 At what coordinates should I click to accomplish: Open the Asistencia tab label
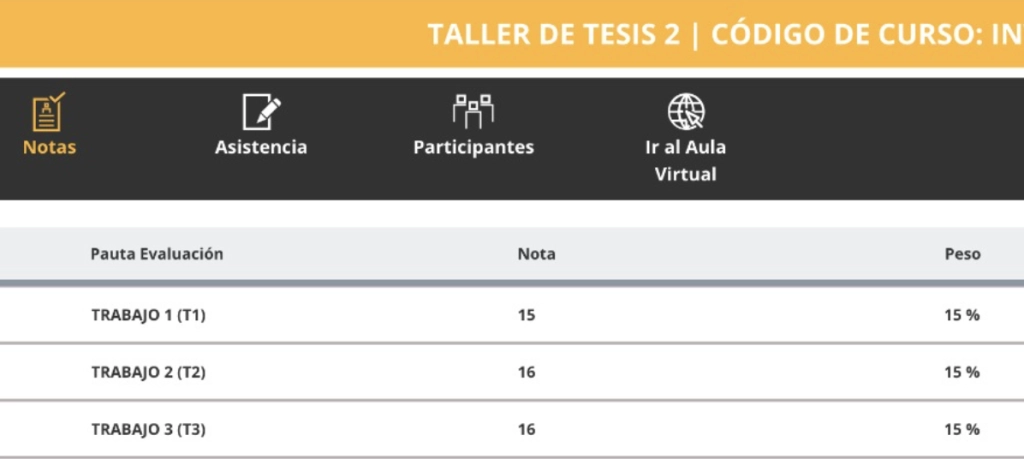[x=261, y=148]
